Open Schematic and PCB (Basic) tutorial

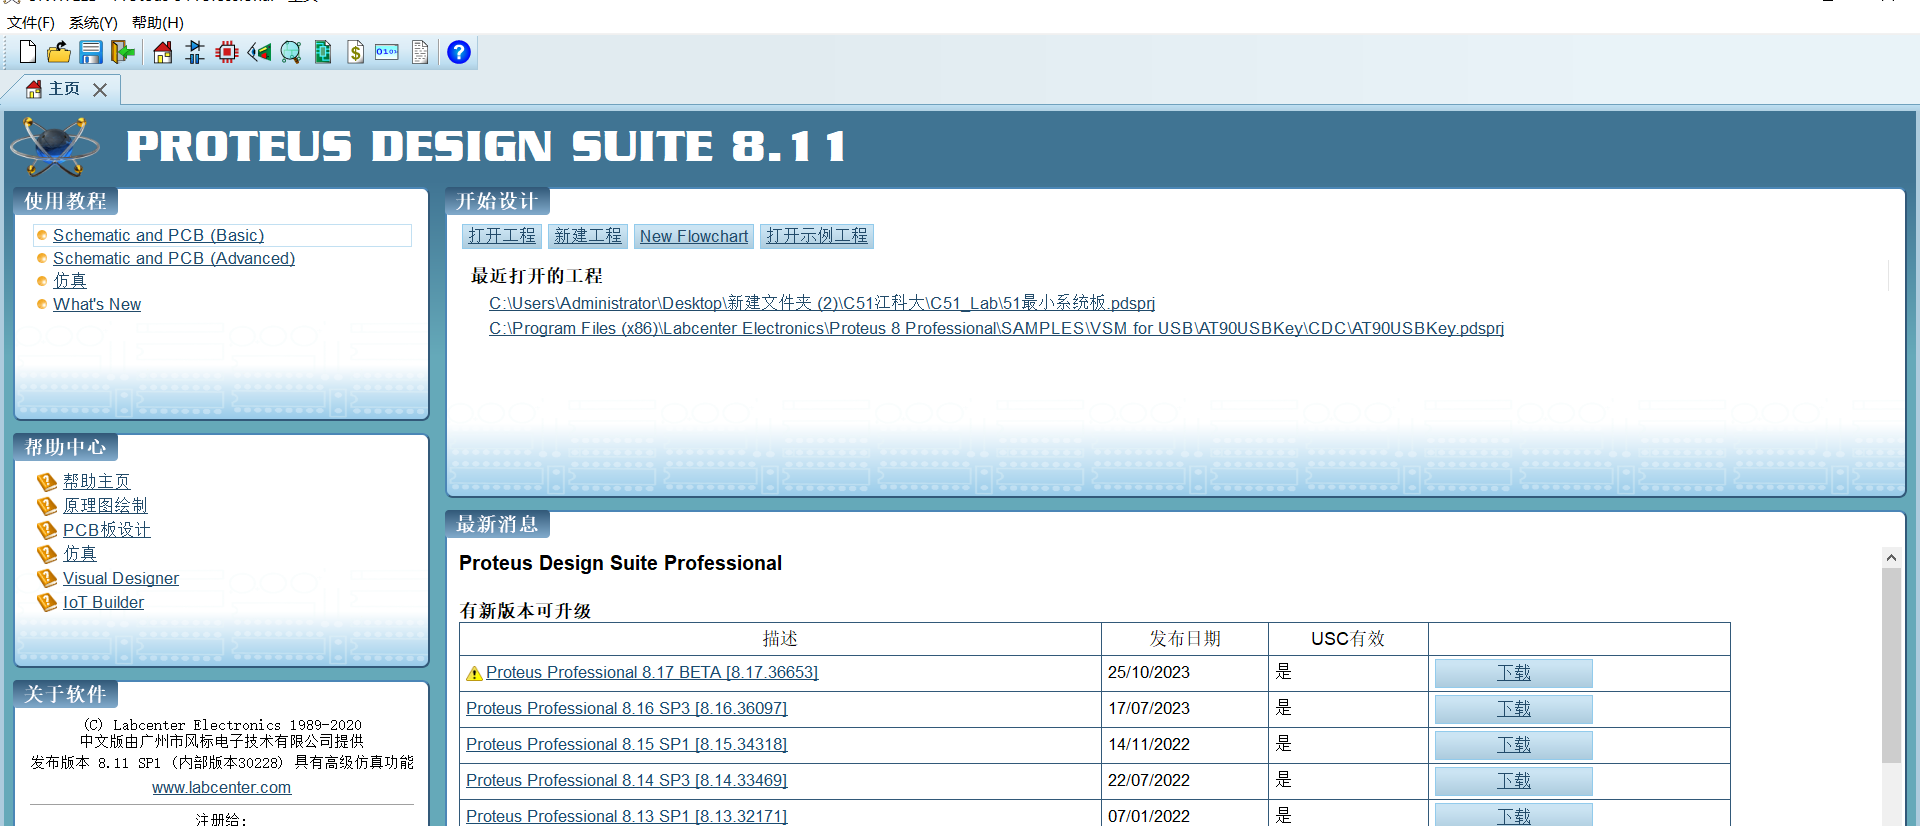158,235
